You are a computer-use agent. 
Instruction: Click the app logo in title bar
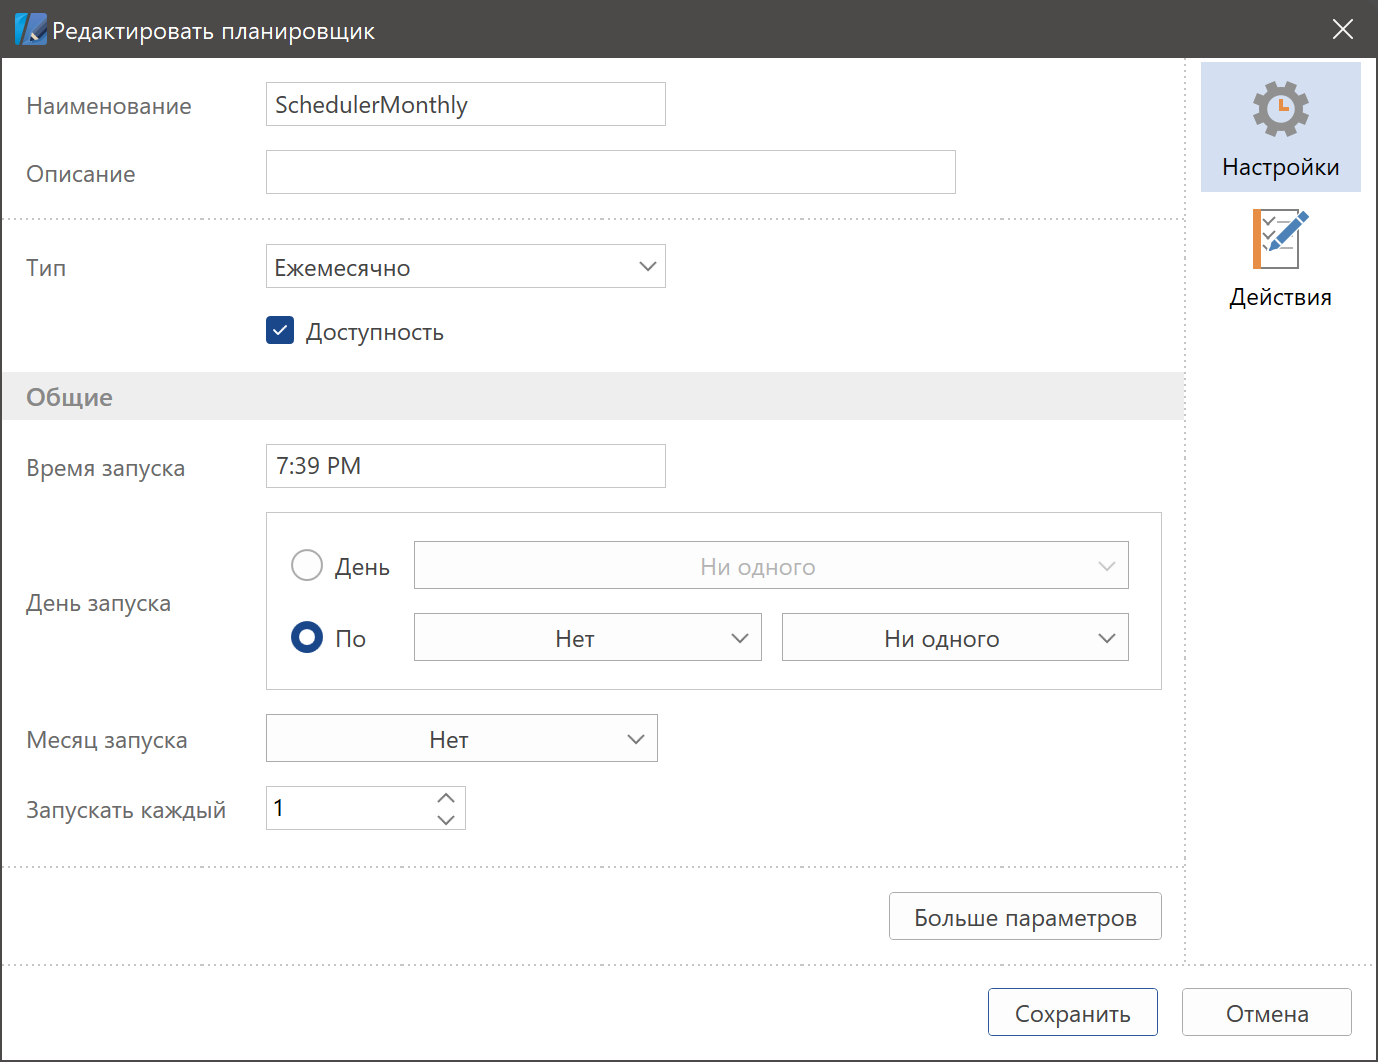pos(30,29)
